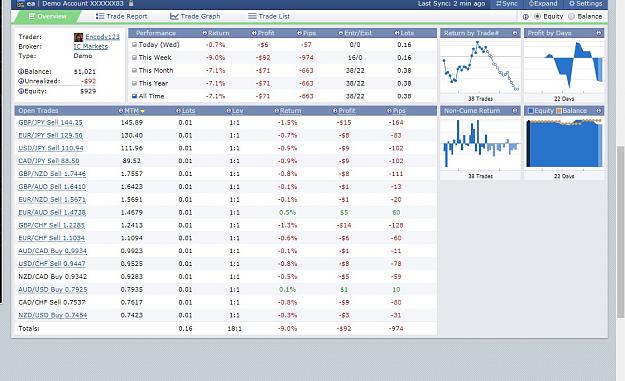The width and height of the screenshot is (625, 381).
Task: Click the info icon next to Balance
Action: coord(21,72)
